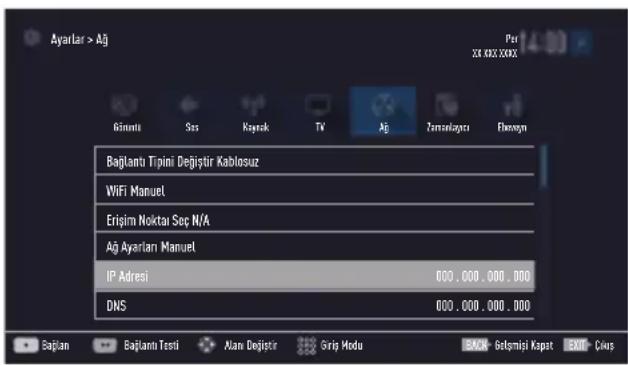This screenshot has width=628, height=365.
Task: Click the Bağlantı Testi key icon
Action: point(105,345)
